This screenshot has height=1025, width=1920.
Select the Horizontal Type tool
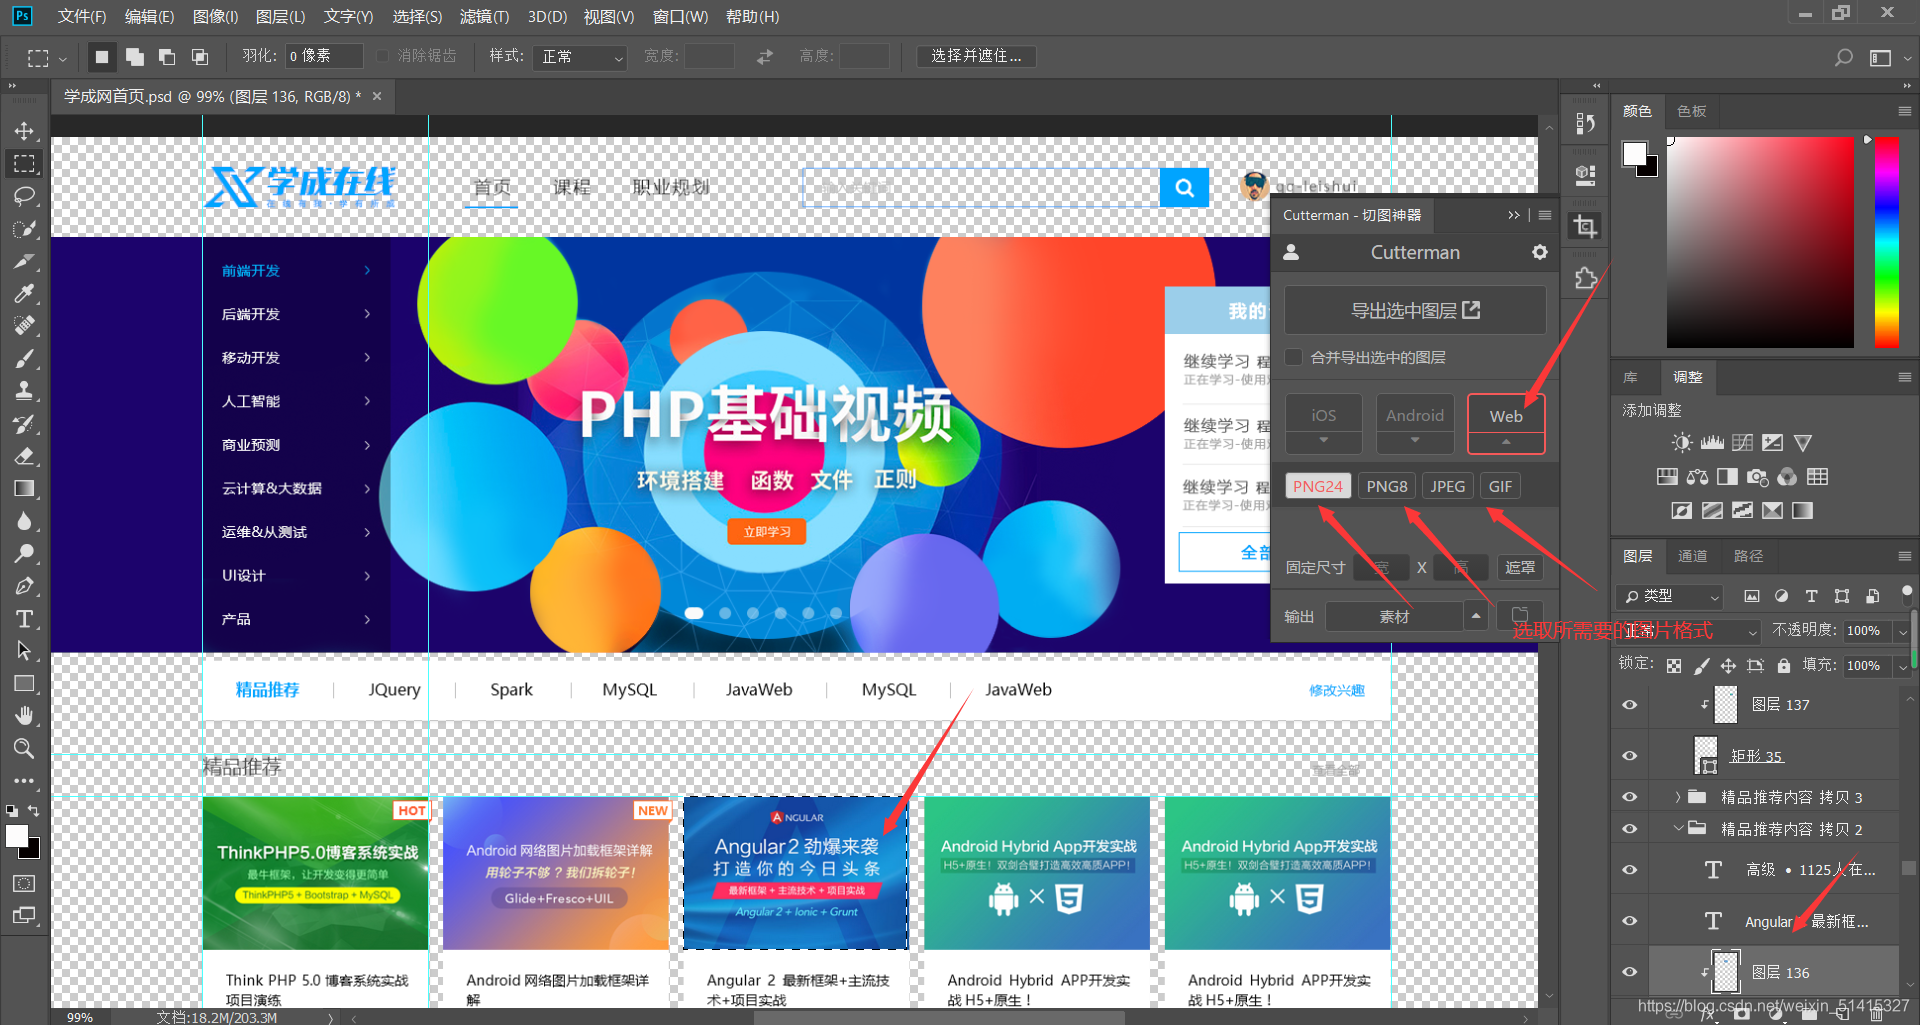click(x=24, y=618)
